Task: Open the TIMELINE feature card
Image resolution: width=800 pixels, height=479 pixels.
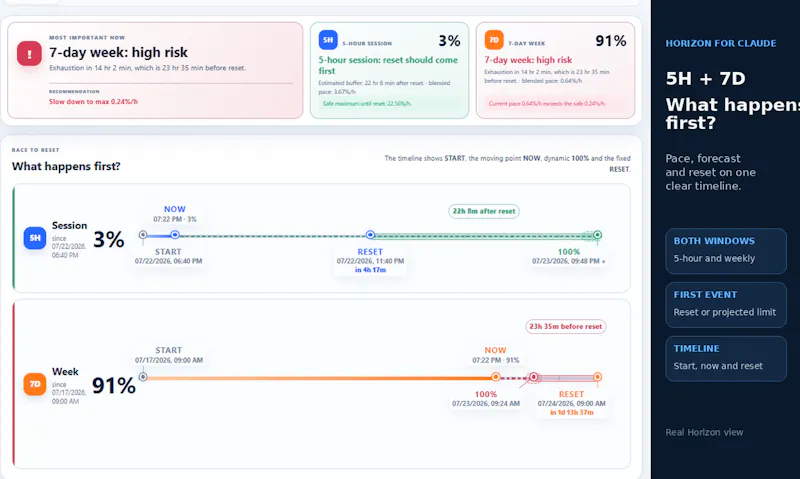Action: tap(726, 359)
